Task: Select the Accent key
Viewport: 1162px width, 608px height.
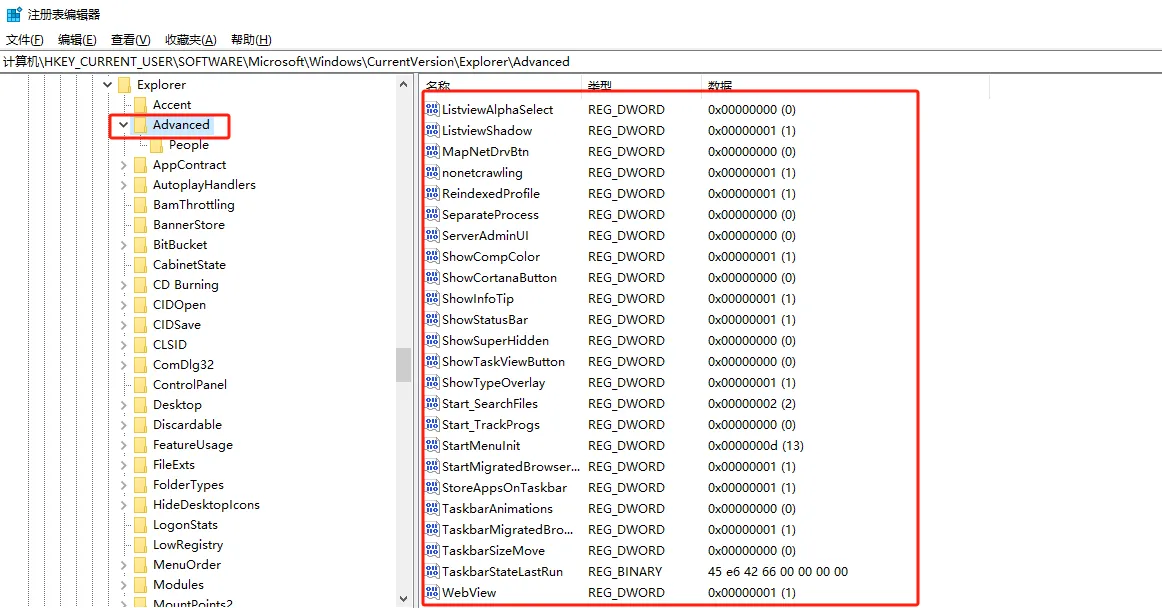Action: (x=172, y=105)
